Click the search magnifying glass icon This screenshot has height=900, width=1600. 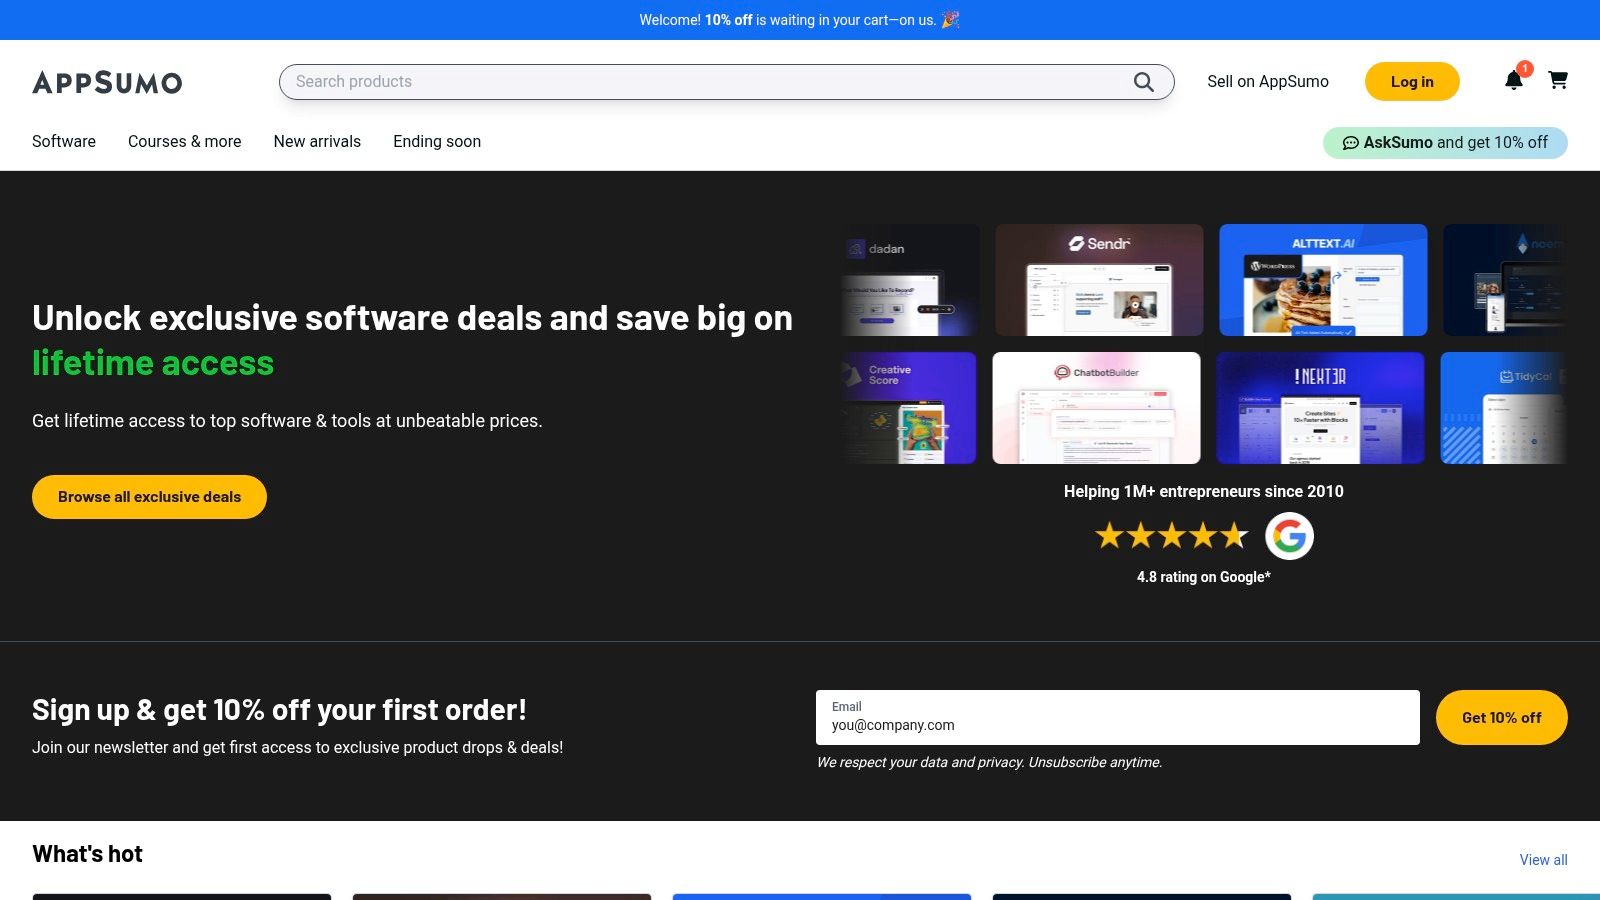coord(1143,82)
